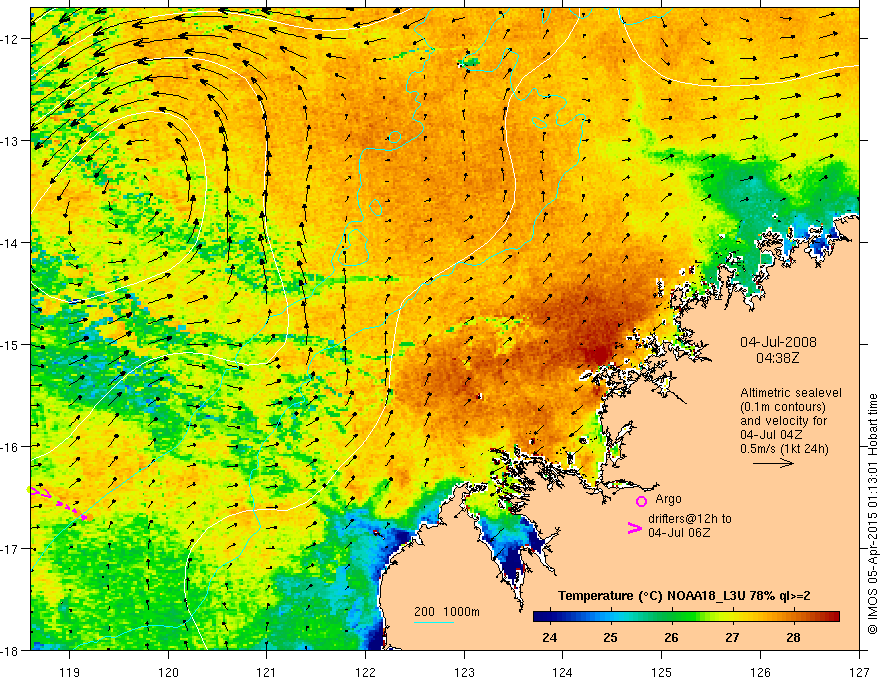Image resolution: width=880 pixels, height=680 pixels.
Task: Click the longitude axis label 127
Action: pyautogui.click(x=859, y=672)
